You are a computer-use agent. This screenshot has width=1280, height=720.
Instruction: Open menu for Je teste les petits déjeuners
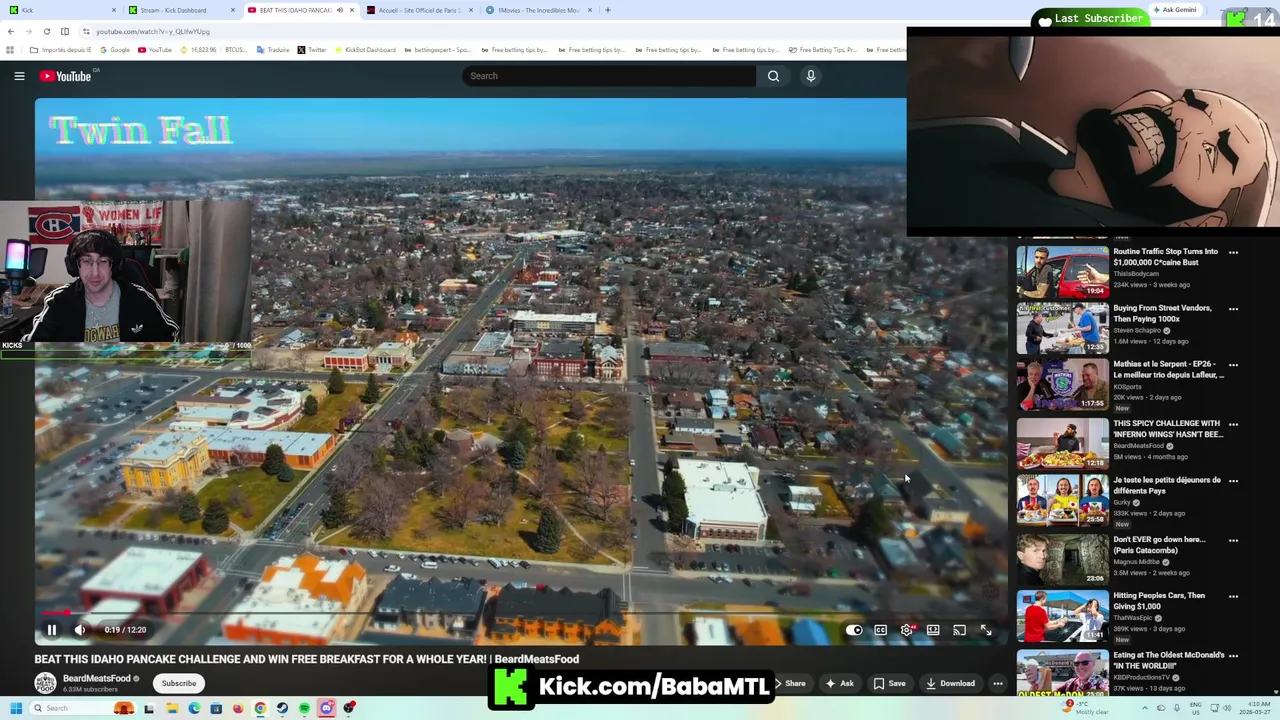point(1233,481)
